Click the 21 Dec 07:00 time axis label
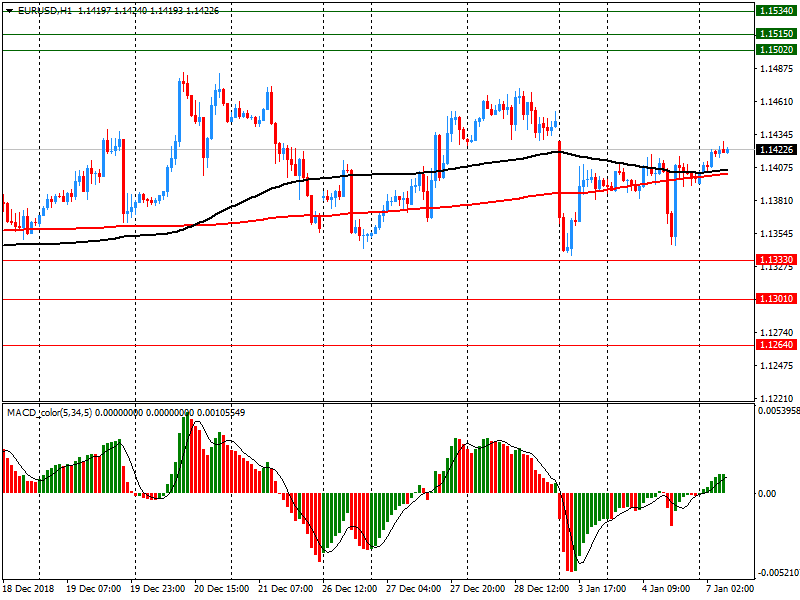Screen dimensions: 800x600 (288, 590)
